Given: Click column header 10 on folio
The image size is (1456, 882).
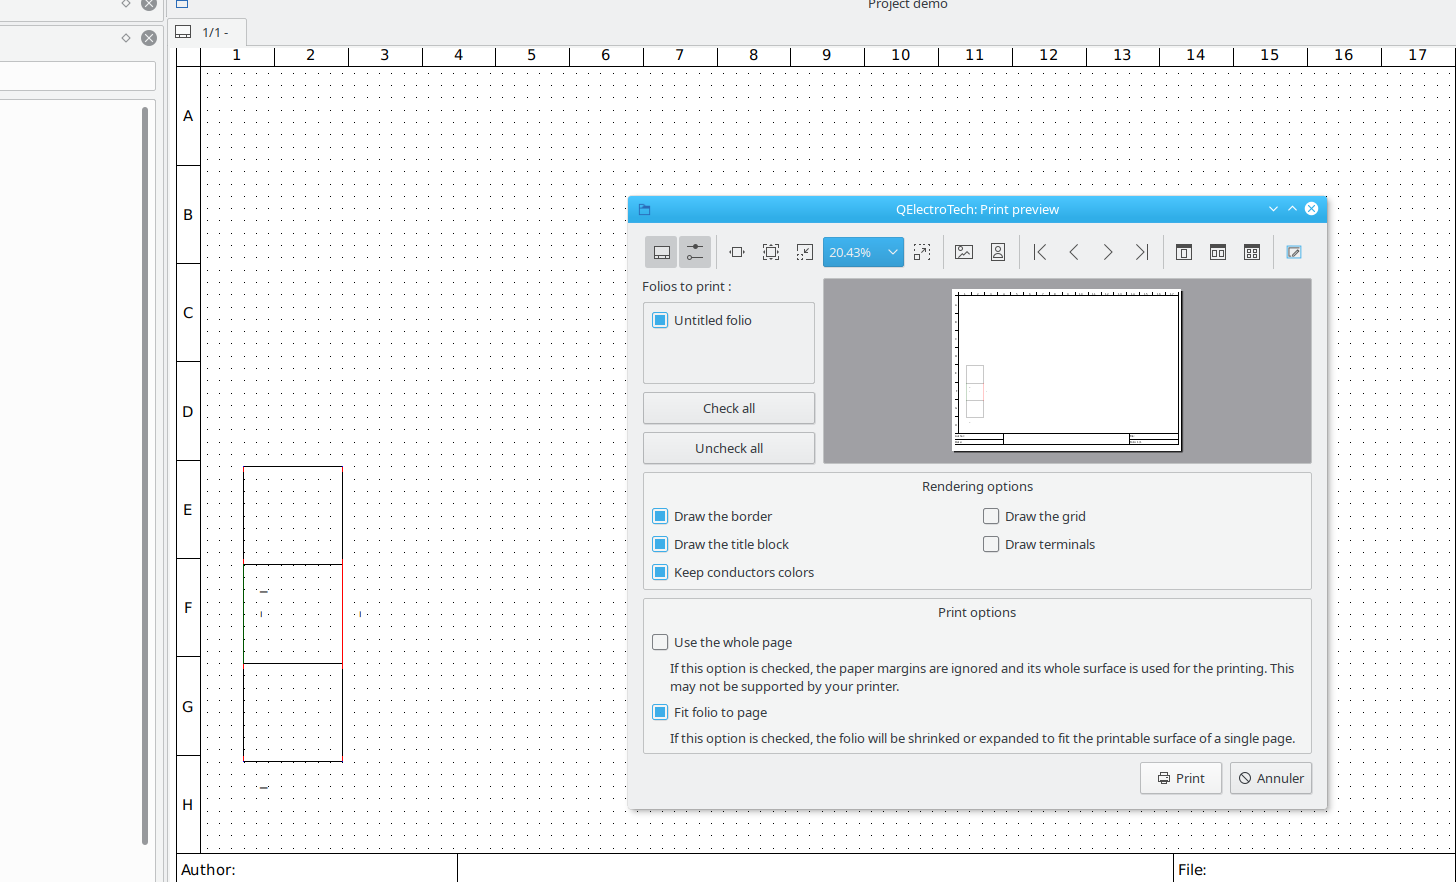Looking at the screenshot, I should click(x=901, y=55).
